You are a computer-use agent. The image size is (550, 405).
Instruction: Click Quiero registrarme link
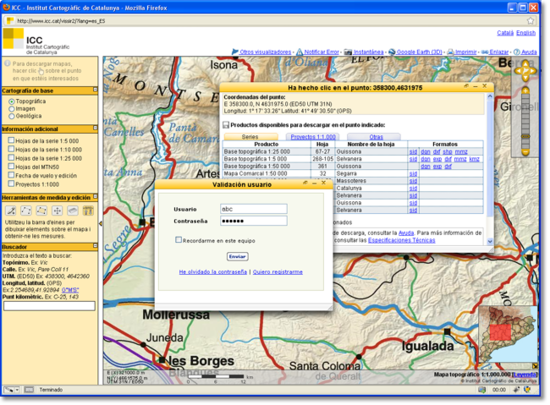point(277,272)
